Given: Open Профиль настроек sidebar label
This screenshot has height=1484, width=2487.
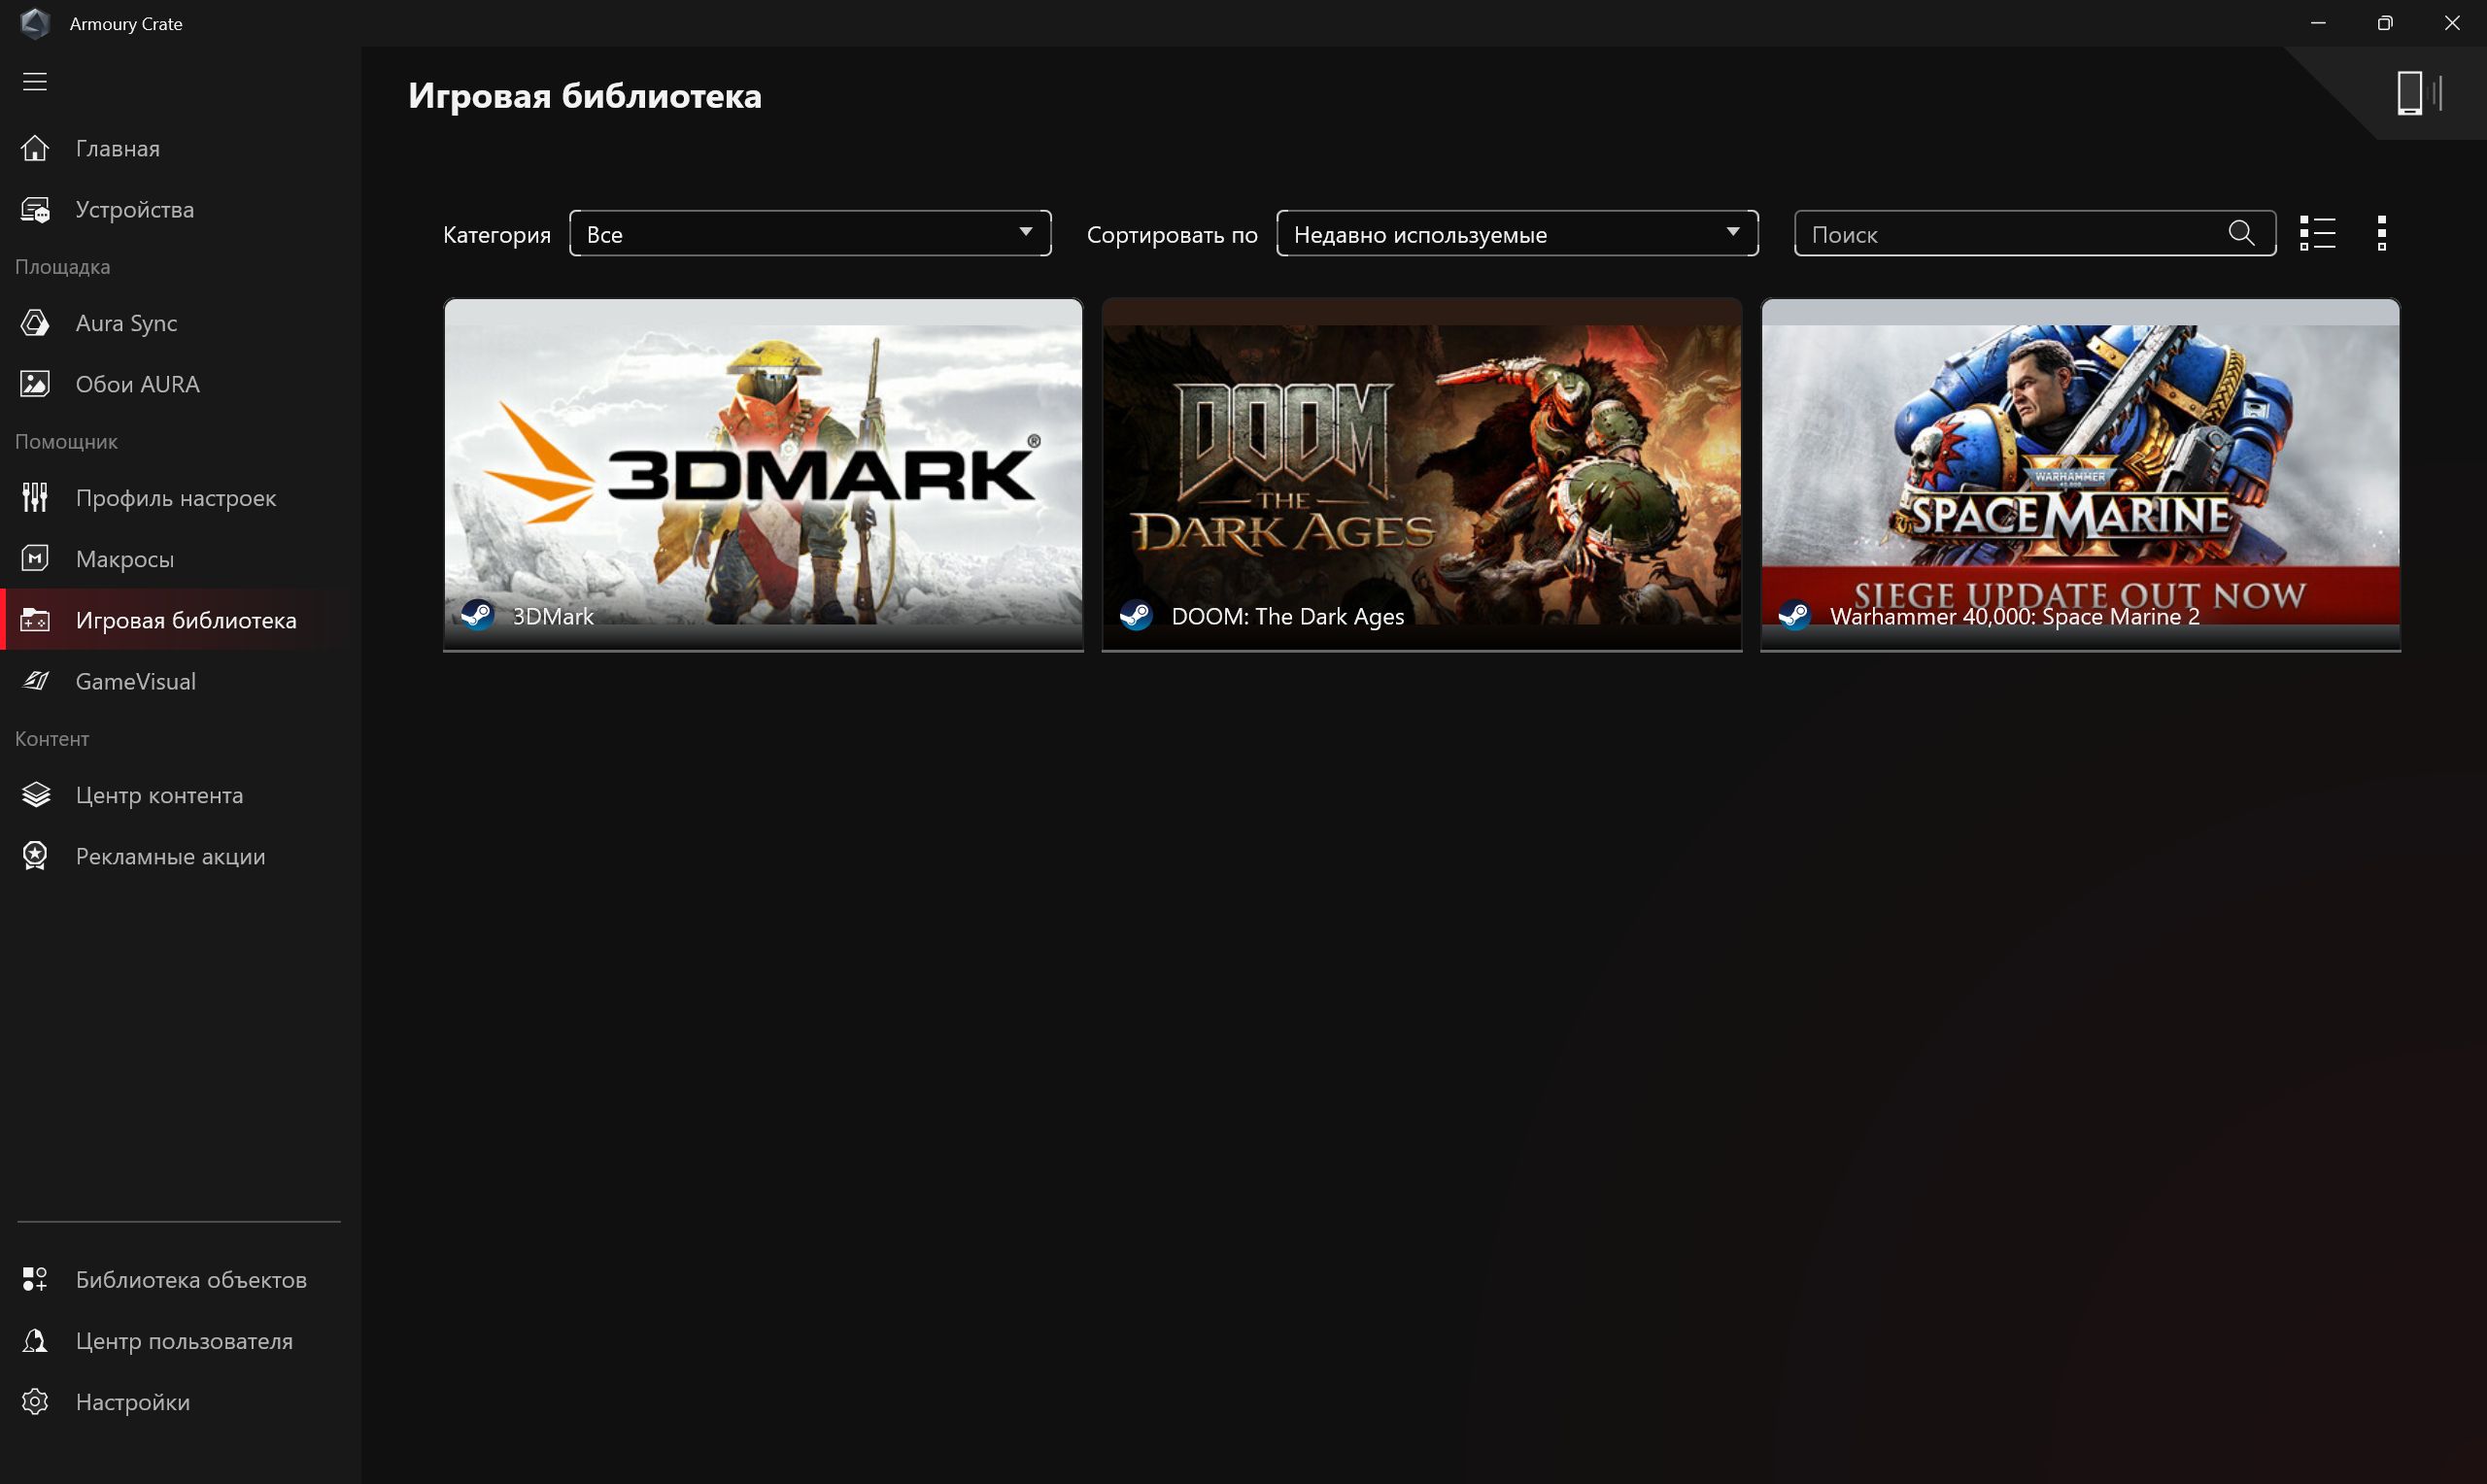Looking at the screenshot, I should [x=176, y=498].
